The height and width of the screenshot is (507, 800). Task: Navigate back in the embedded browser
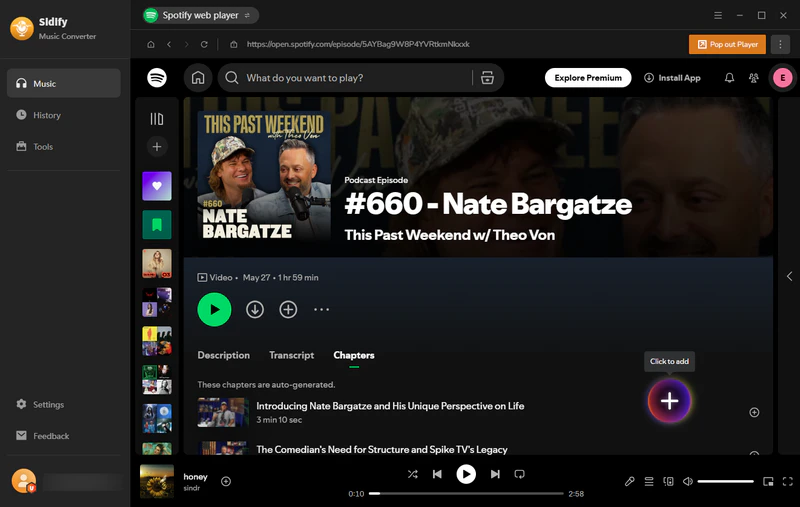169,44
